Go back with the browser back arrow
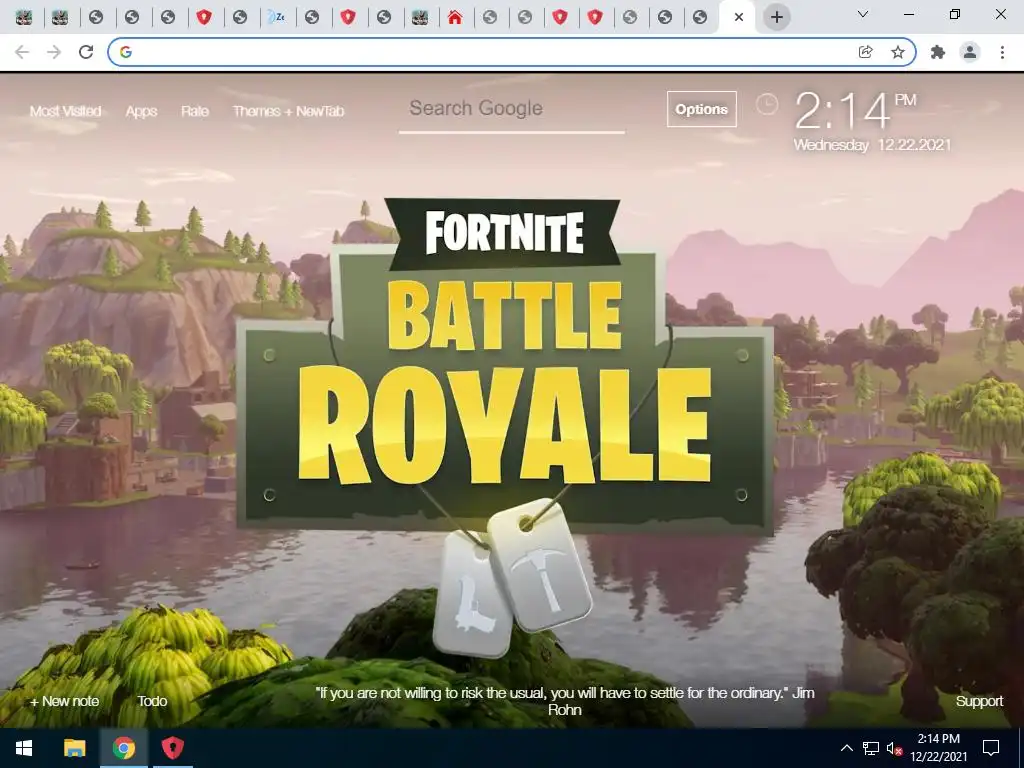This screenshot has height=768, width=1024. pos(22,52)
